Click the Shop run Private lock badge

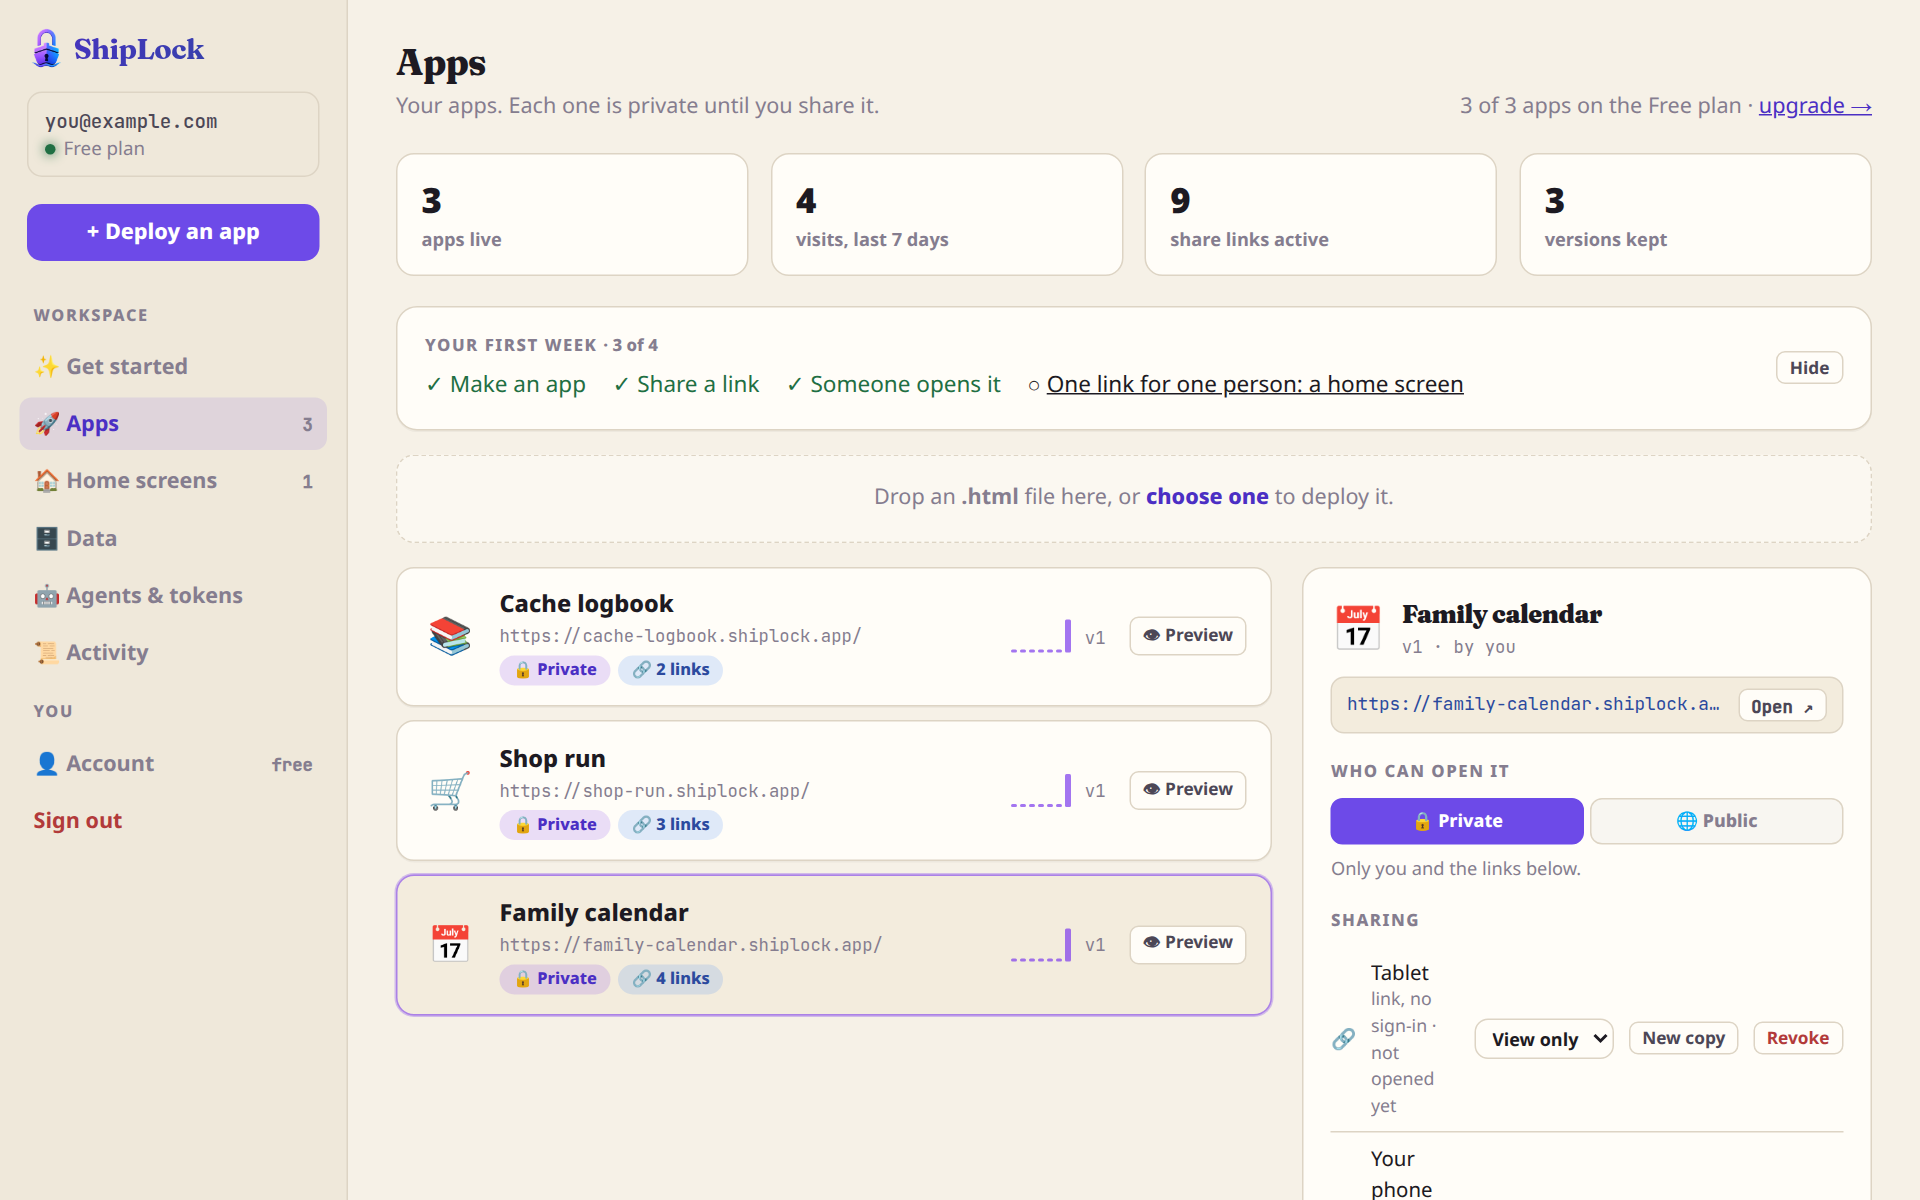click(555, 825)
